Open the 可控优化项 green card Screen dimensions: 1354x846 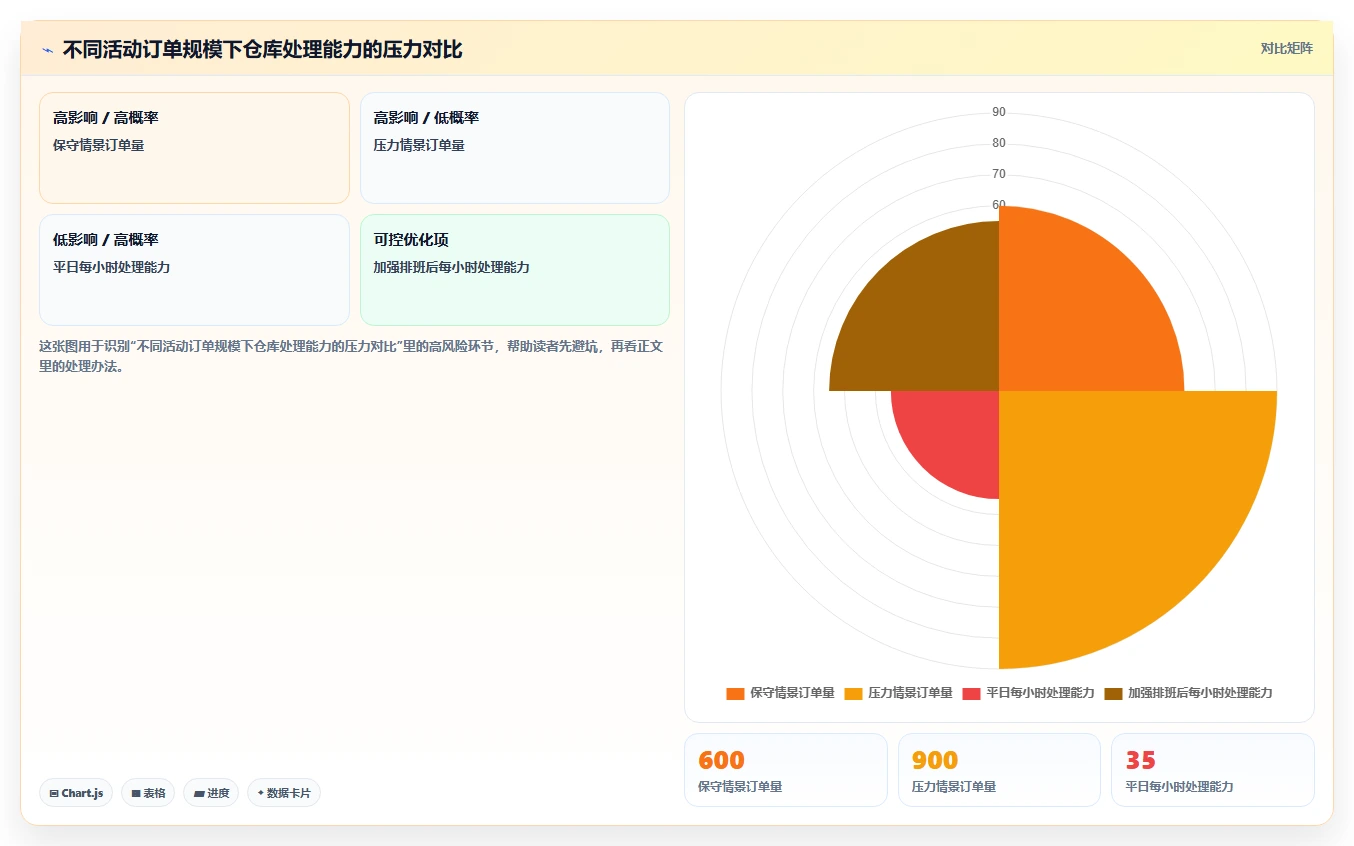515,270
